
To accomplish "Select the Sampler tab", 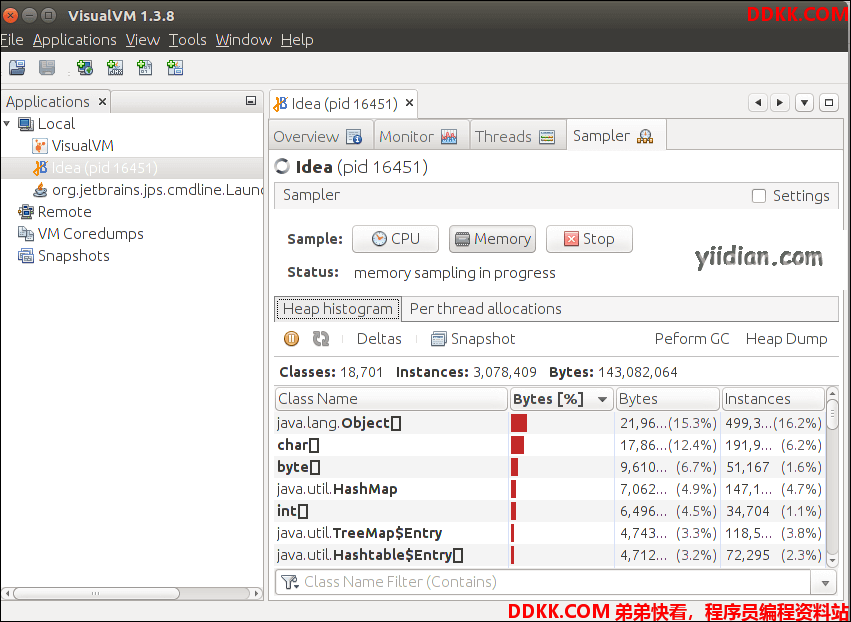I will [x=616, y=136].
